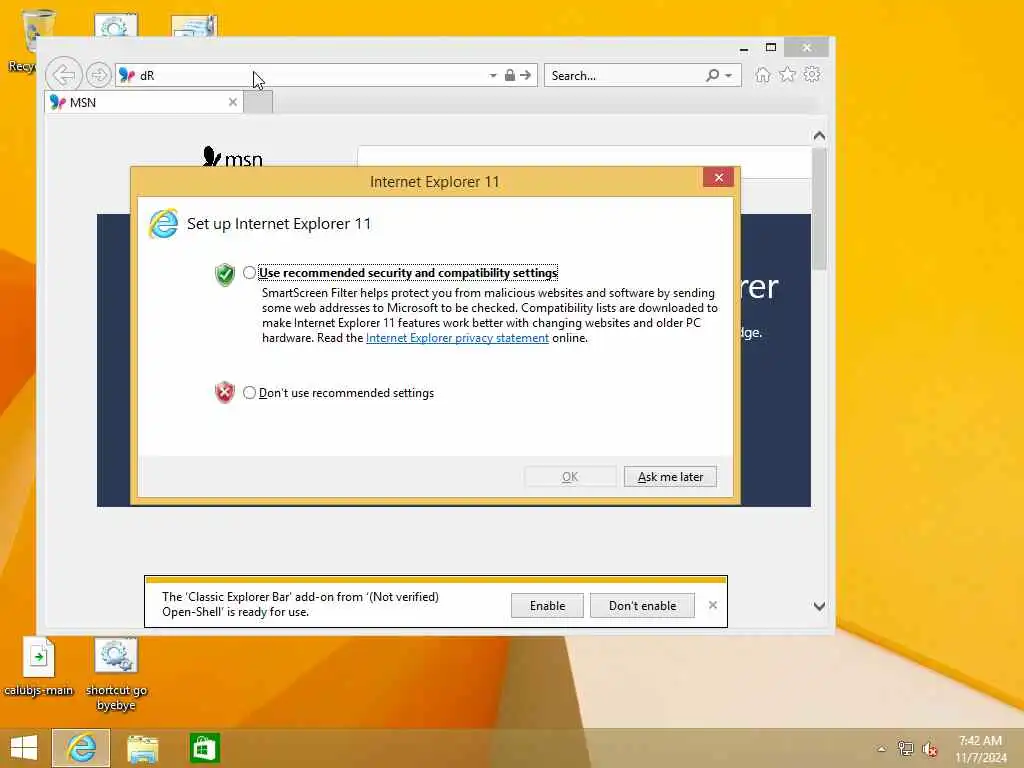
Task: Click the green shield recommended icon
Action: coord(225,274)
